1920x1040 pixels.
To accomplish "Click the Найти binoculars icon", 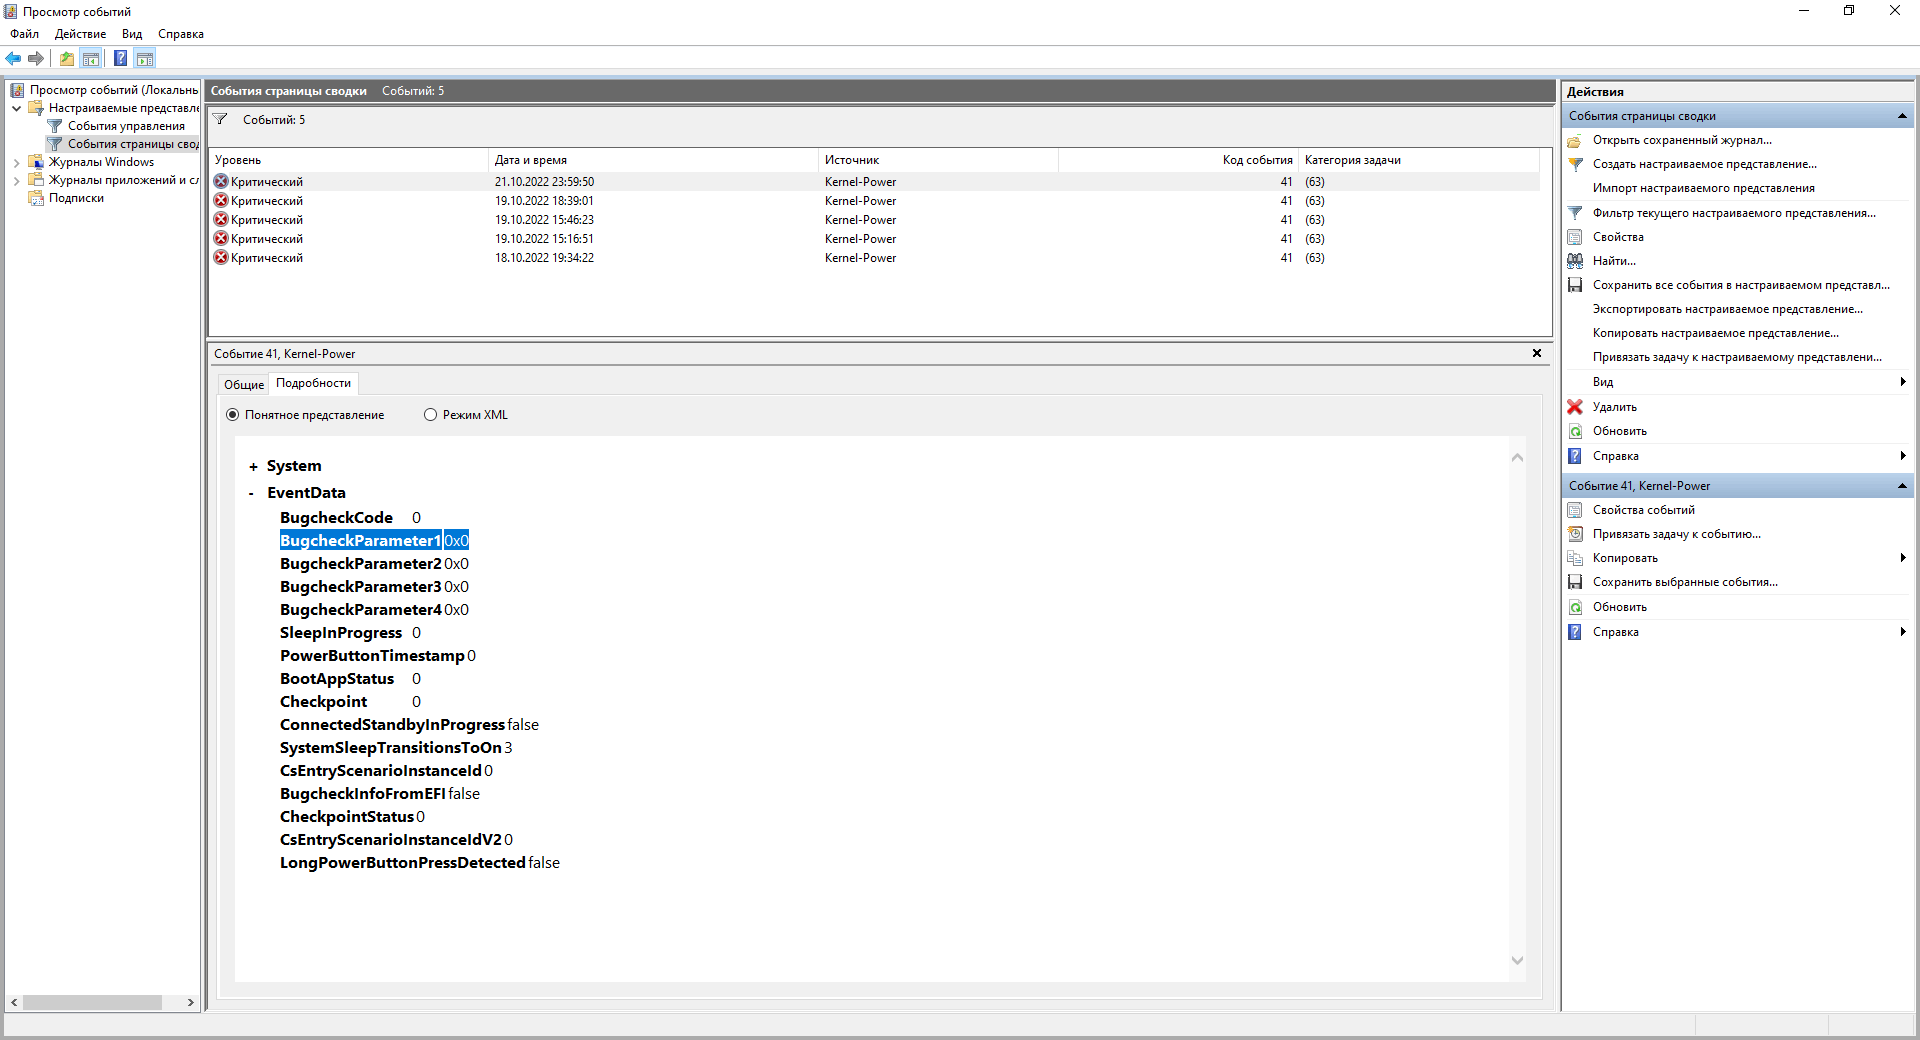I will click(1575, 261).
